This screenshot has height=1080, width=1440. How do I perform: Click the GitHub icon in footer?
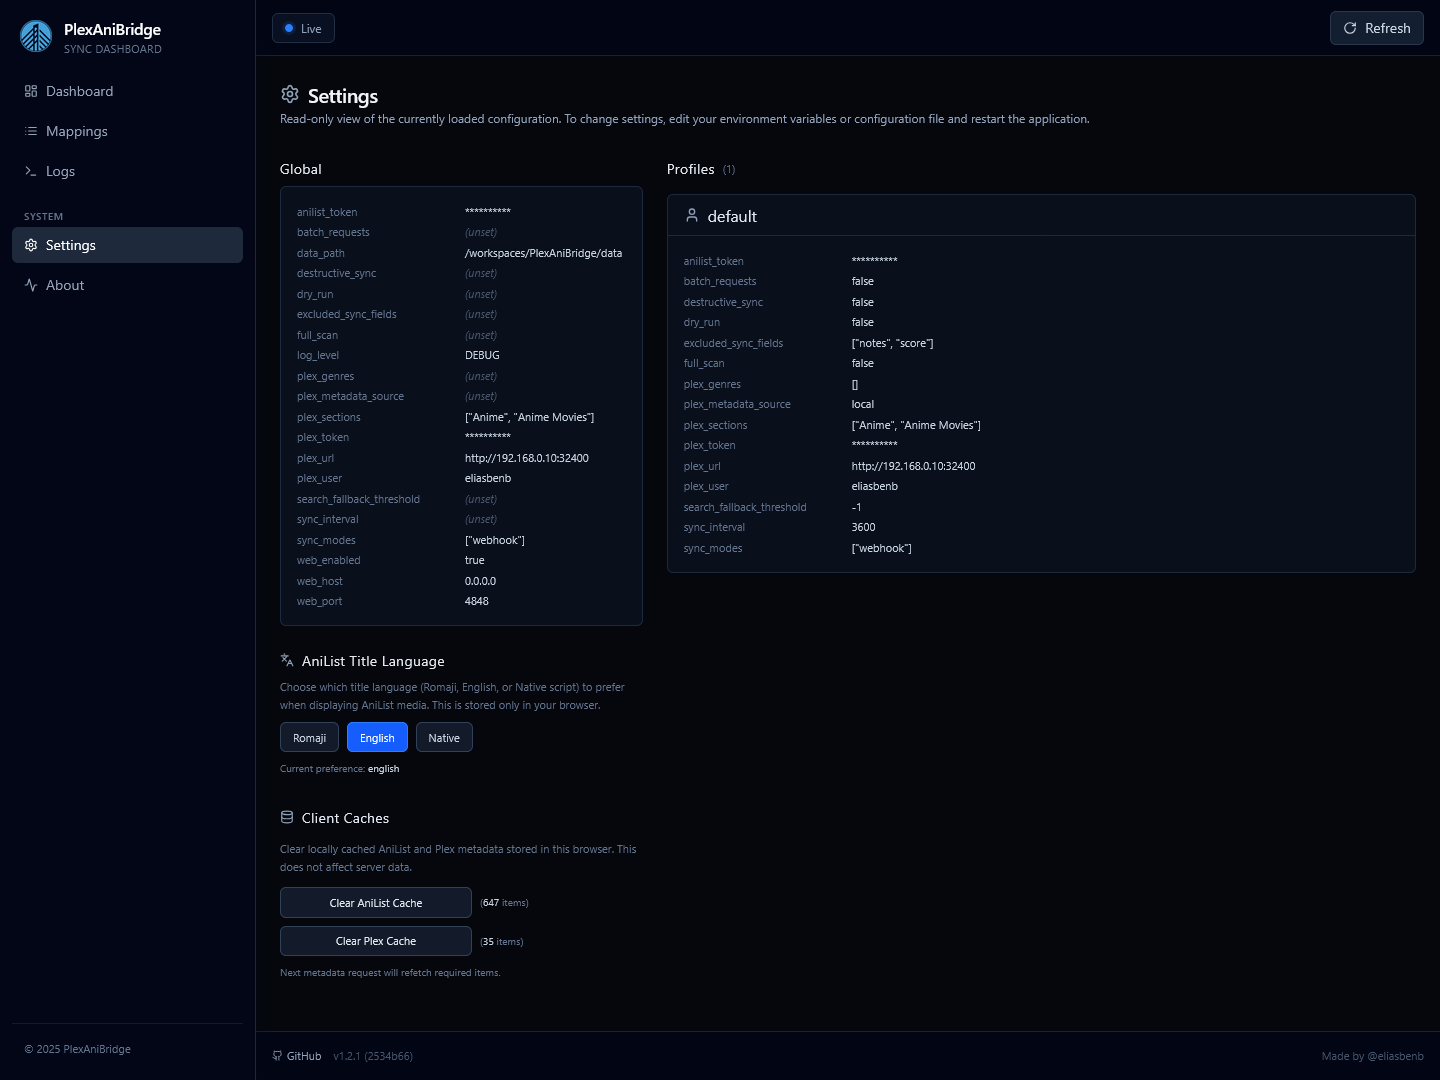277,1056
